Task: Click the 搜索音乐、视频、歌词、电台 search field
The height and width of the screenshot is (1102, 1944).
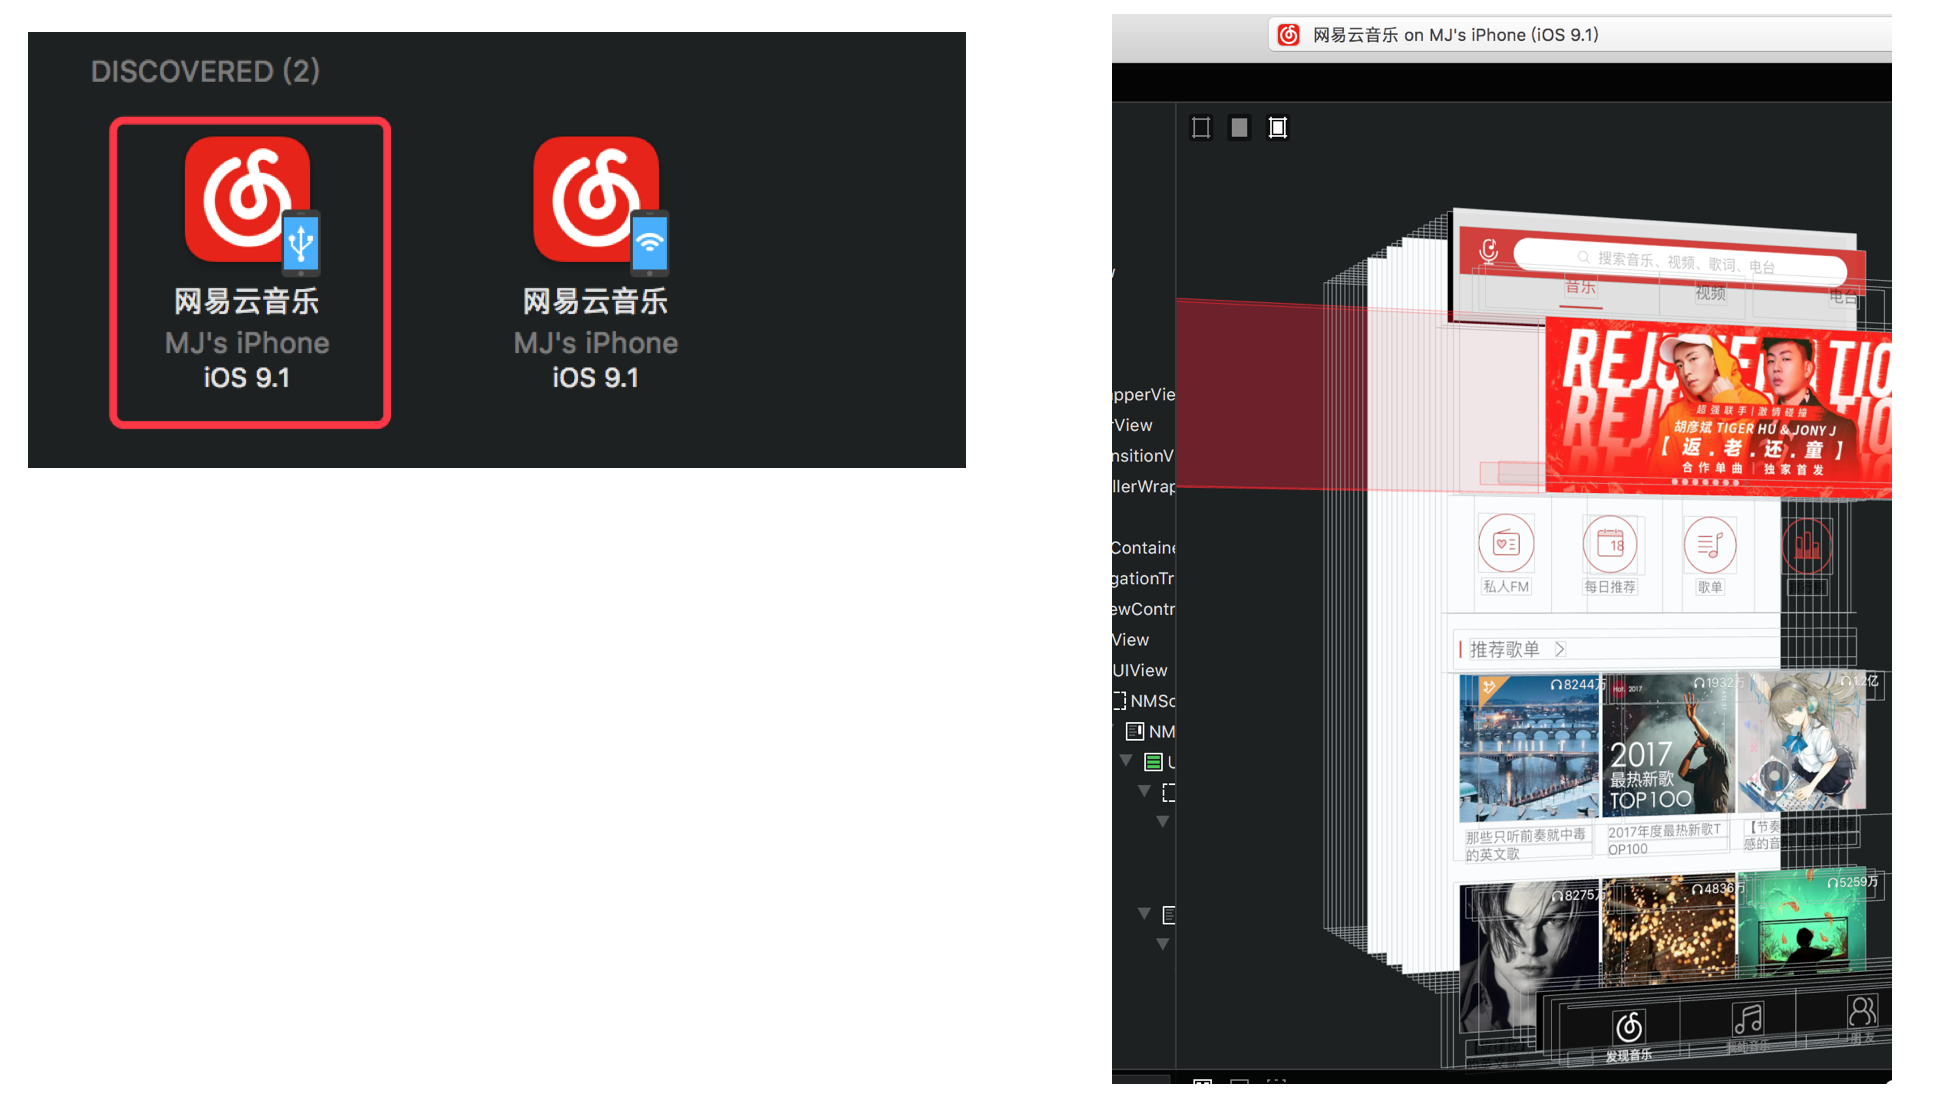Action: click(x=1680, y=261)
